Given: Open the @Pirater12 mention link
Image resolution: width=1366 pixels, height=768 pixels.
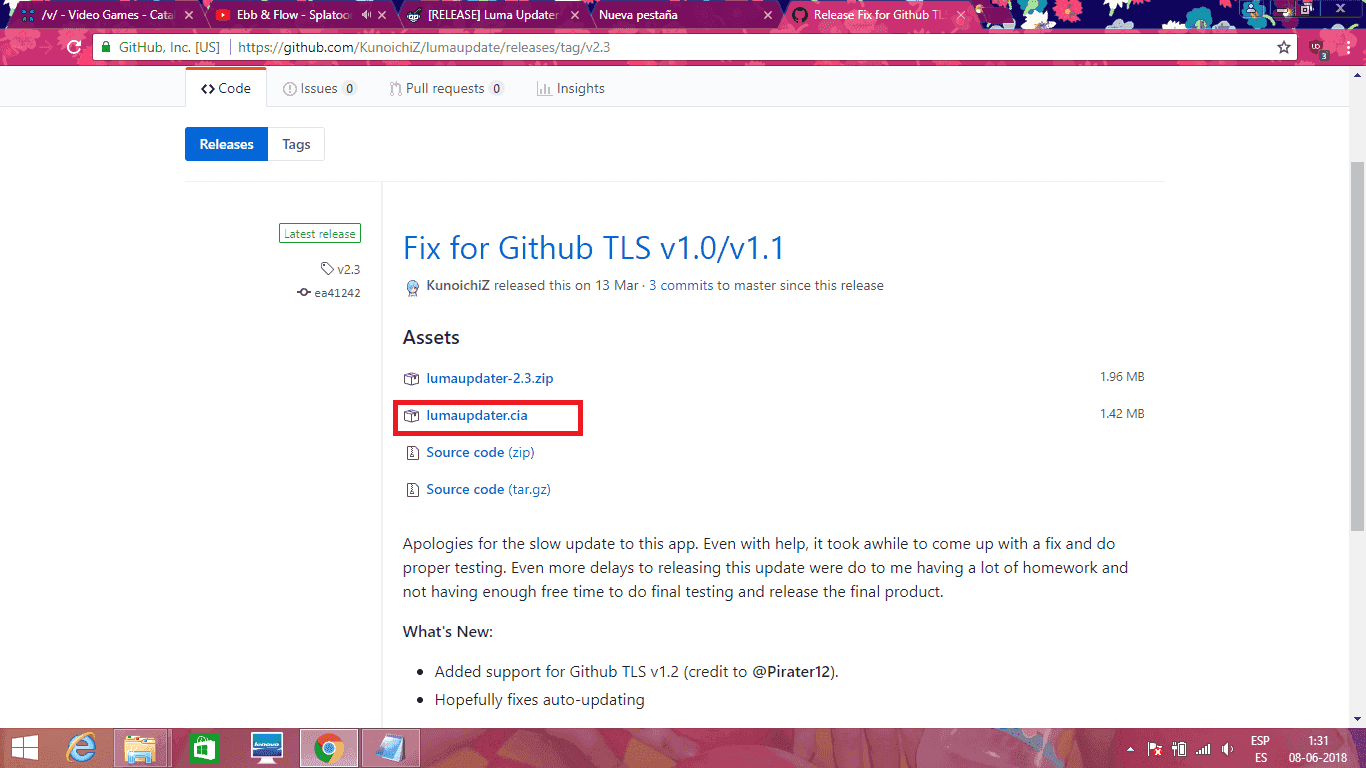Looking at the screenshot, I should (791, 672).
